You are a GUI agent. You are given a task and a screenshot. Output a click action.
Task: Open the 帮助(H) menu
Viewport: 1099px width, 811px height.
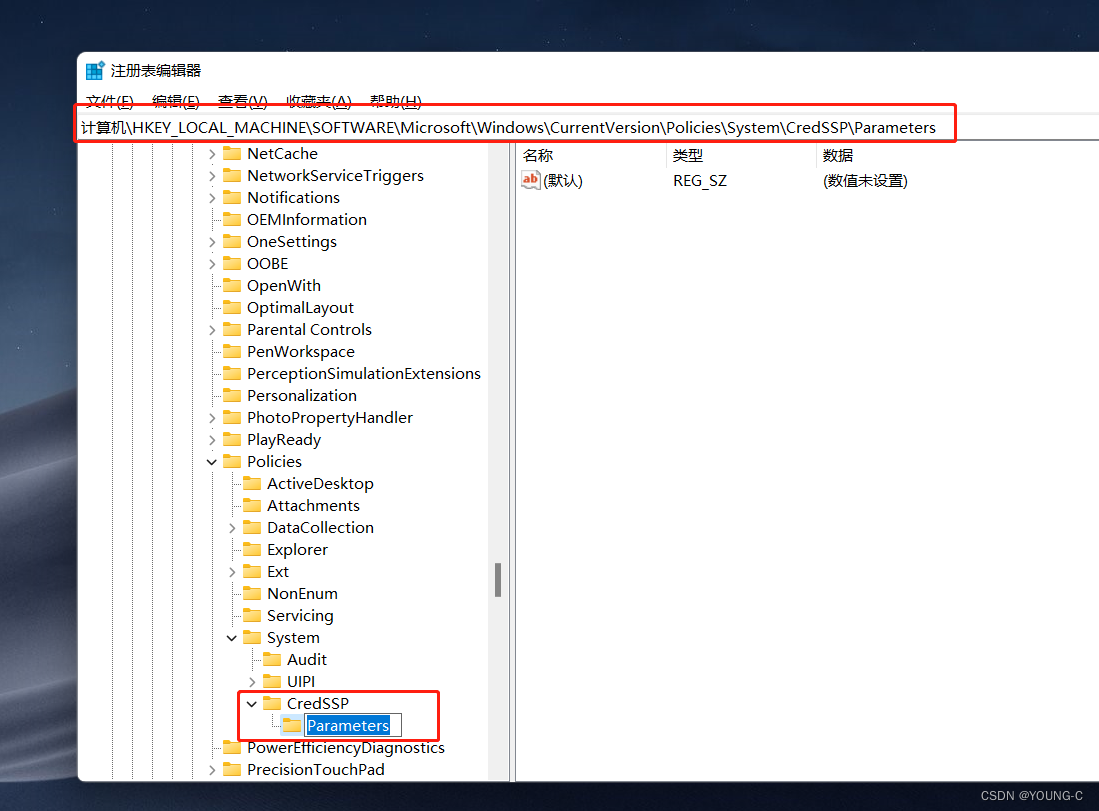(396, 102)
